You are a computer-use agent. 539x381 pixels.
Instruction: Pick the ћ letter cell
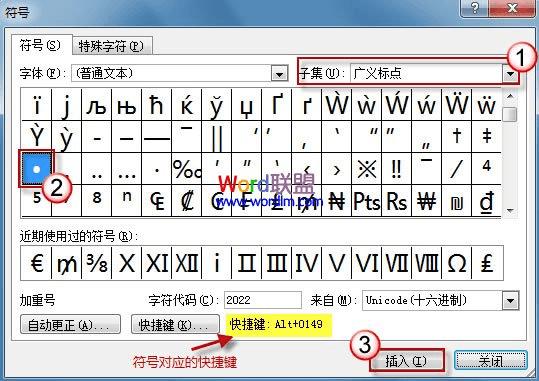(x=157, y=105)
